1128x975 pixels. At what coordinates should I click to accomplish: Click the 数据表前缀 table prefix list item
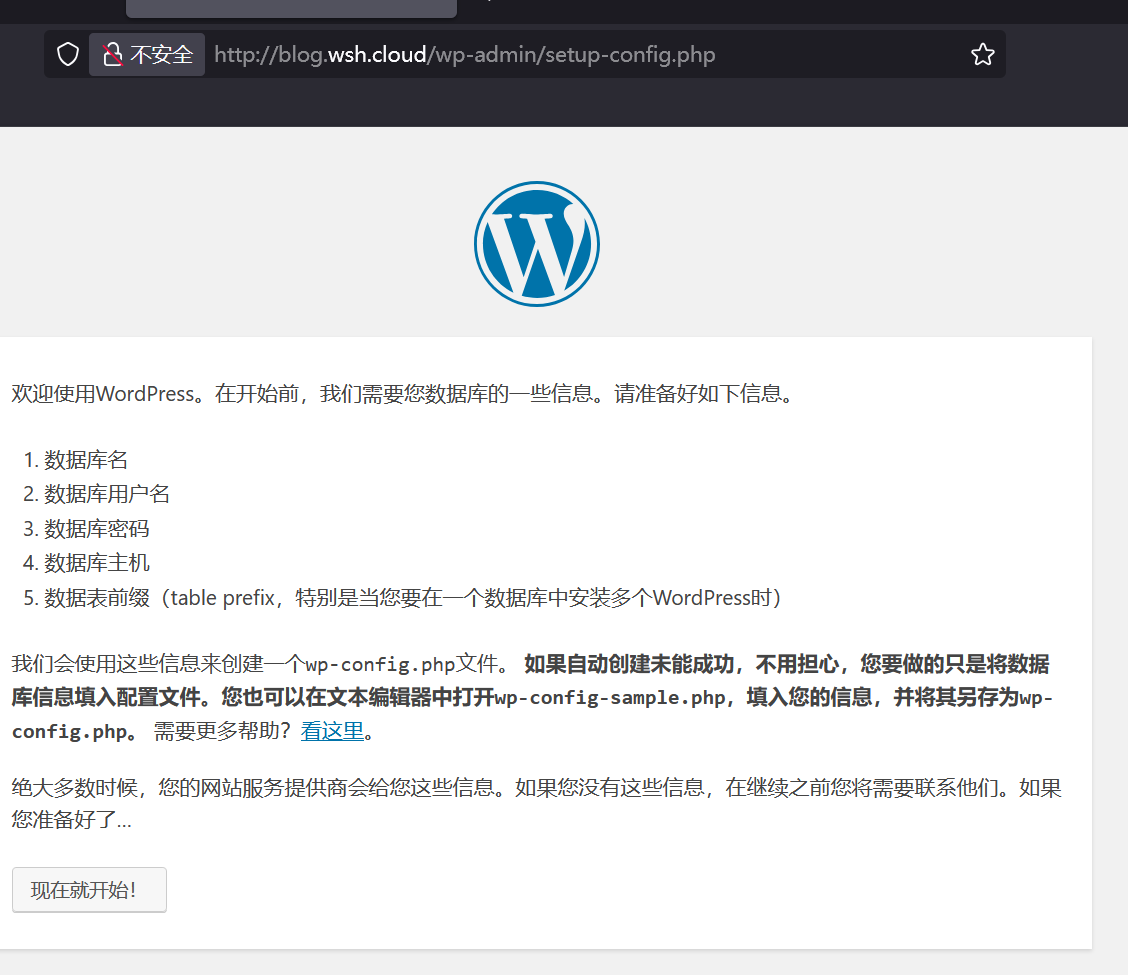point(413,598)
